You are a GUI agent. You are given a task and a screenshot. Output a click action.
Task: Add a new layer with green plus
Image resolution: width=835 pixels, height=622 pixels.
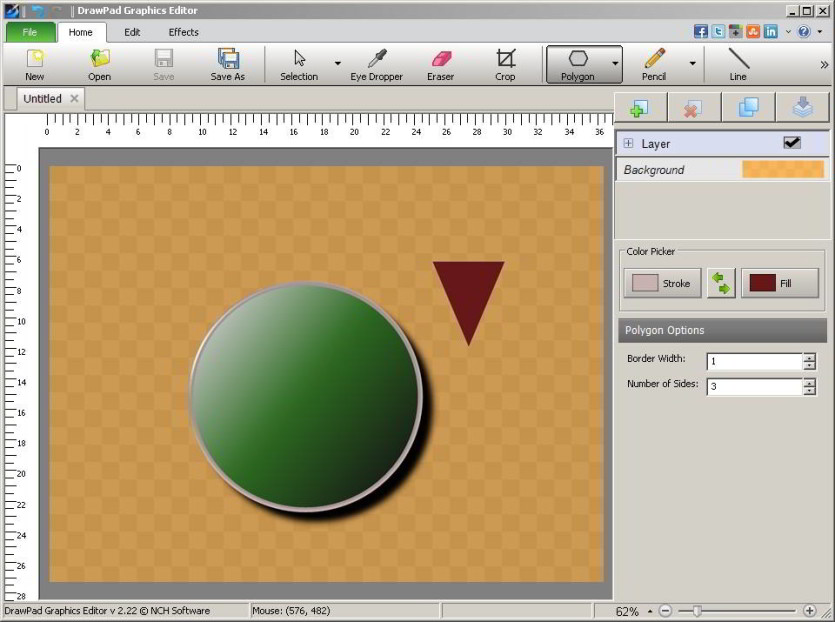pos(640,107)
